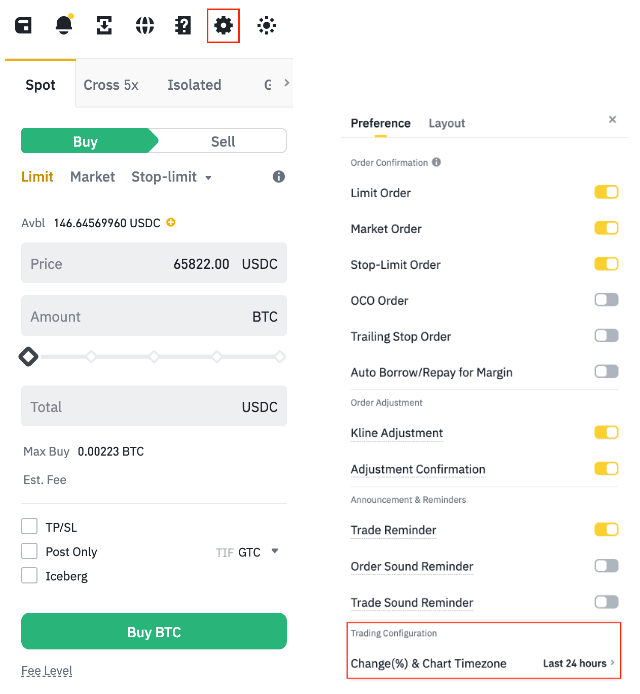Open the settings gear icon

point(224,26)
